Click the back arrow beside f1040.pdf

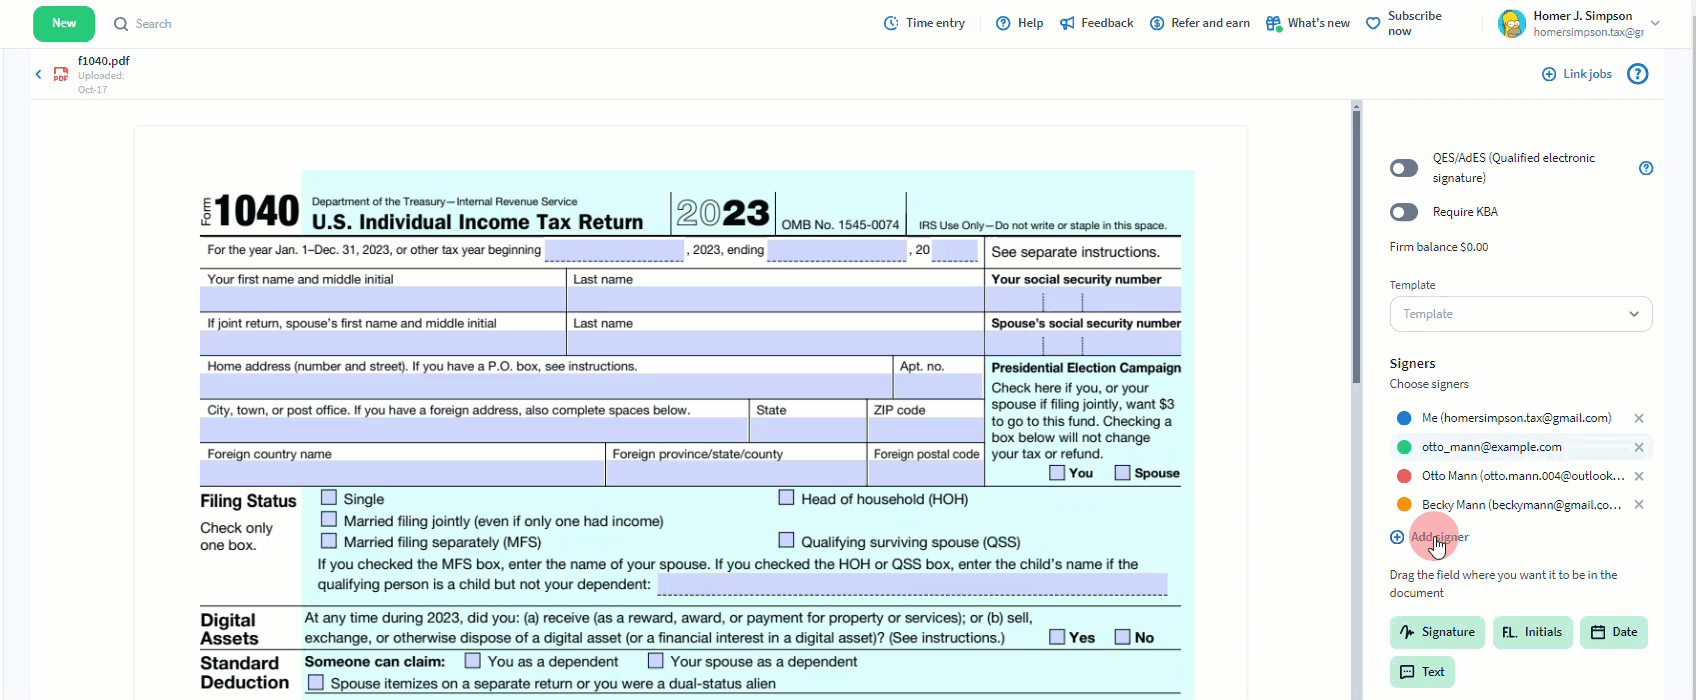(x=39, y=74)
